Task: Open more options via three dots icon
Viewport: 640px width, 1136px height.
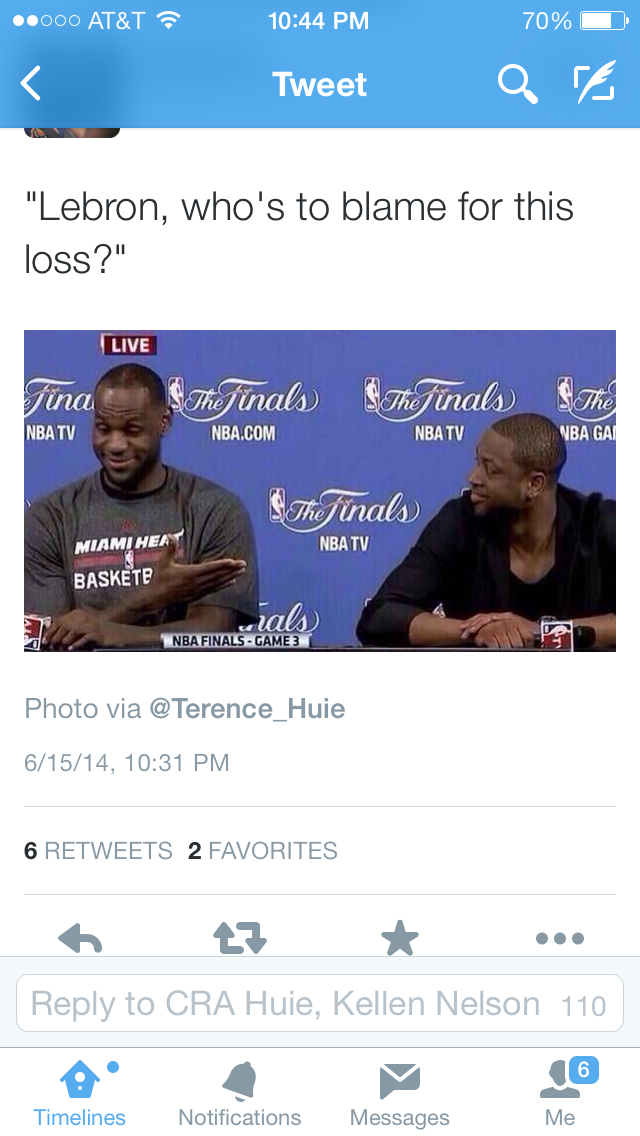Action: pos(560,938)
